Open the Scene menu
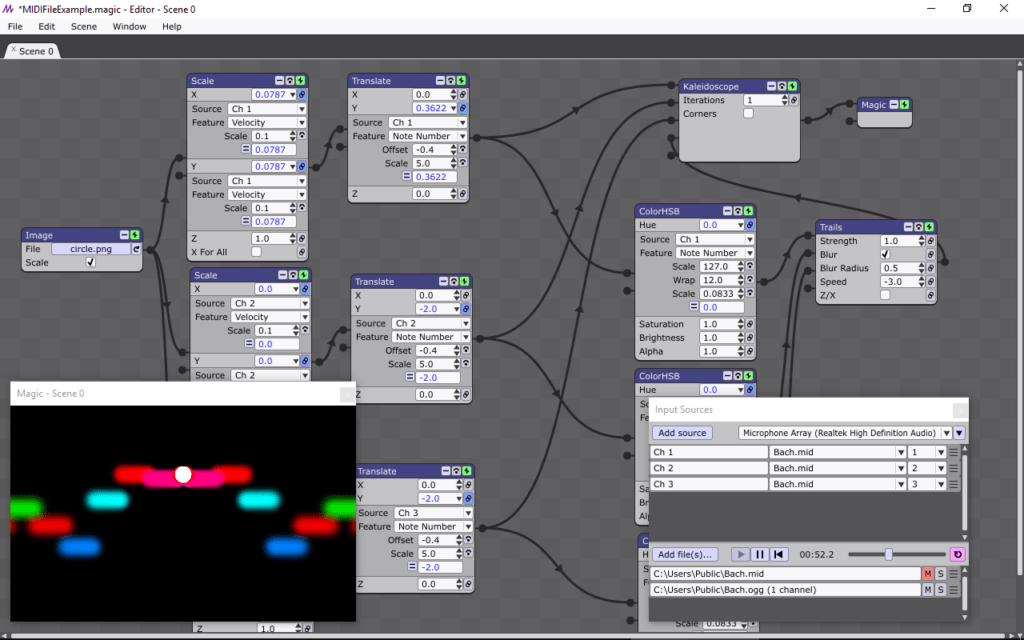 pyautogui.click(x=84, y=26)
